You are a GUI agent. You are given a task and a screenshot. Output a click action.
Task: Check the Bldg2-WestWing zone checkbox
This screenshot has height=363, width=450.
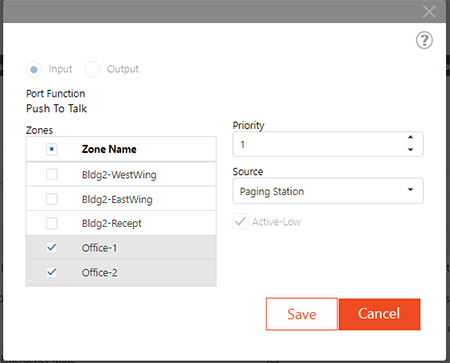(52, 174)
